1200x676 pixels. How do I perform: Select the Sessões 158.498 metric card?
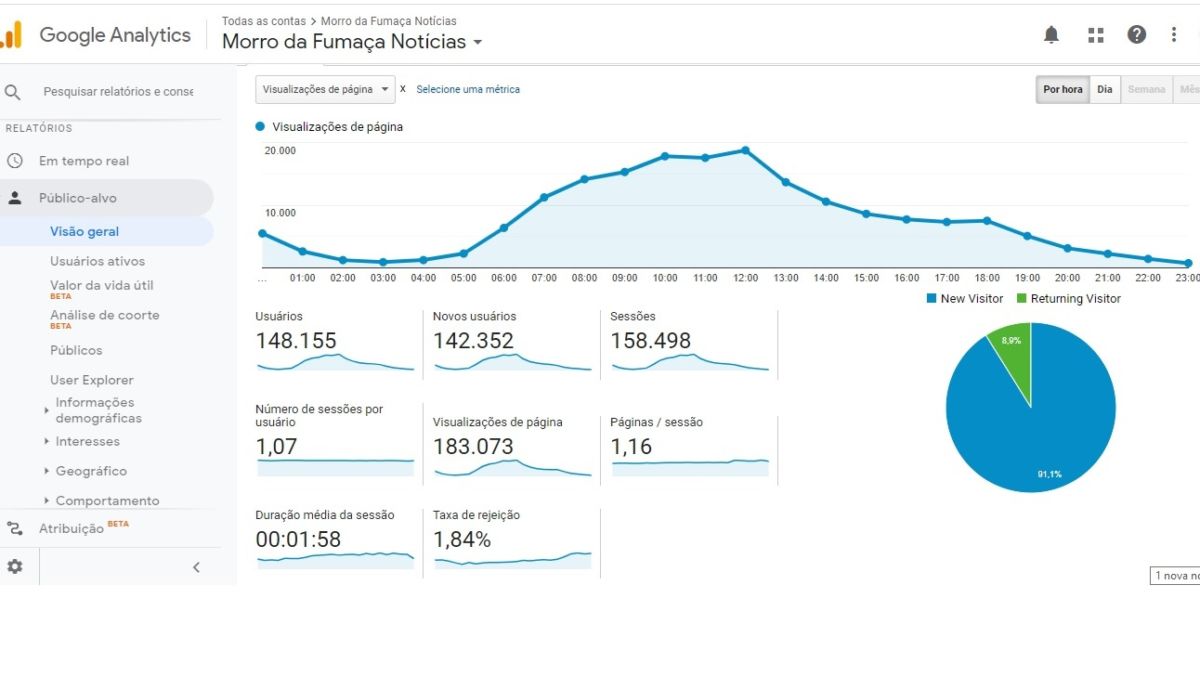tap(690, 344)
